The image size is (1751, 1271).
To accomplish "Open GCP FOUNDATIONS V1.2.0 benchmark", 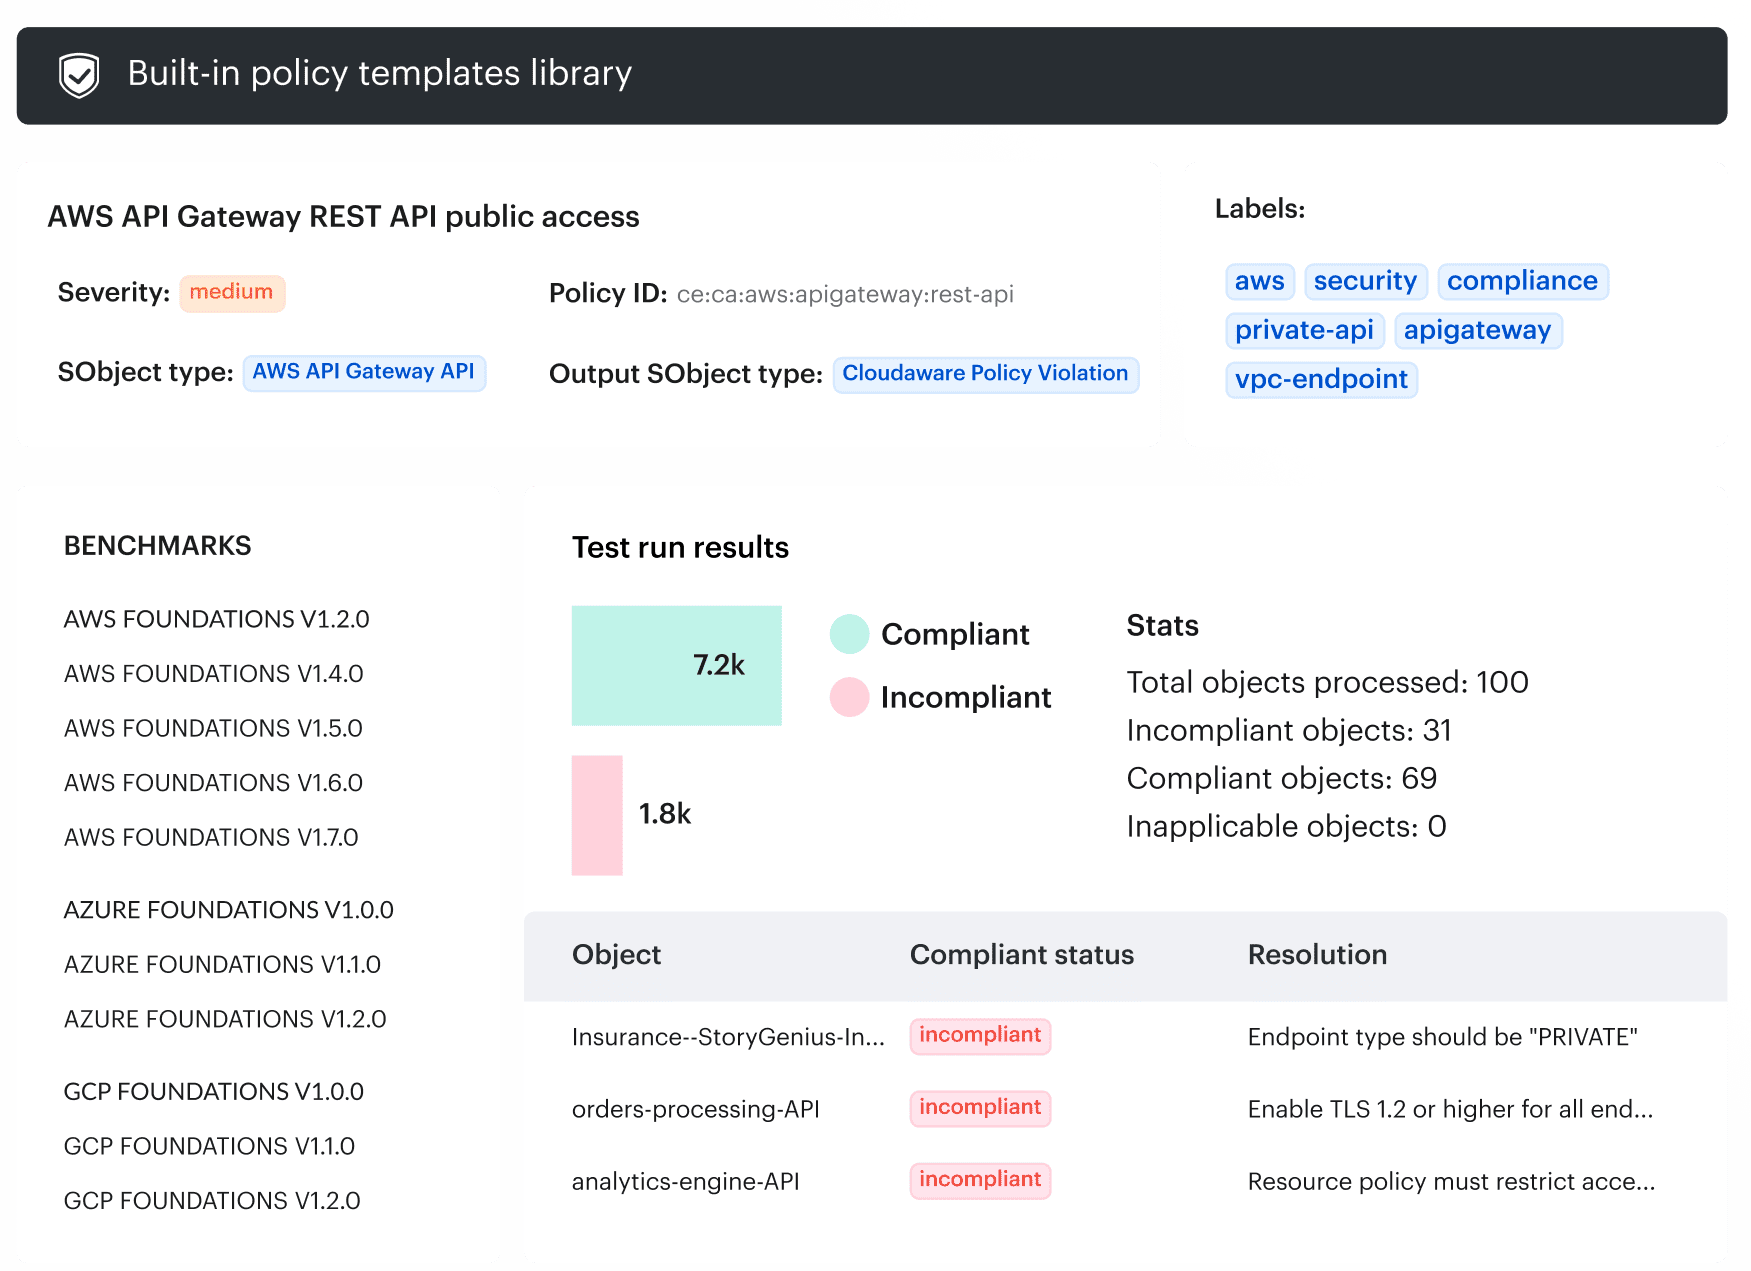I will pos(212,1201).
